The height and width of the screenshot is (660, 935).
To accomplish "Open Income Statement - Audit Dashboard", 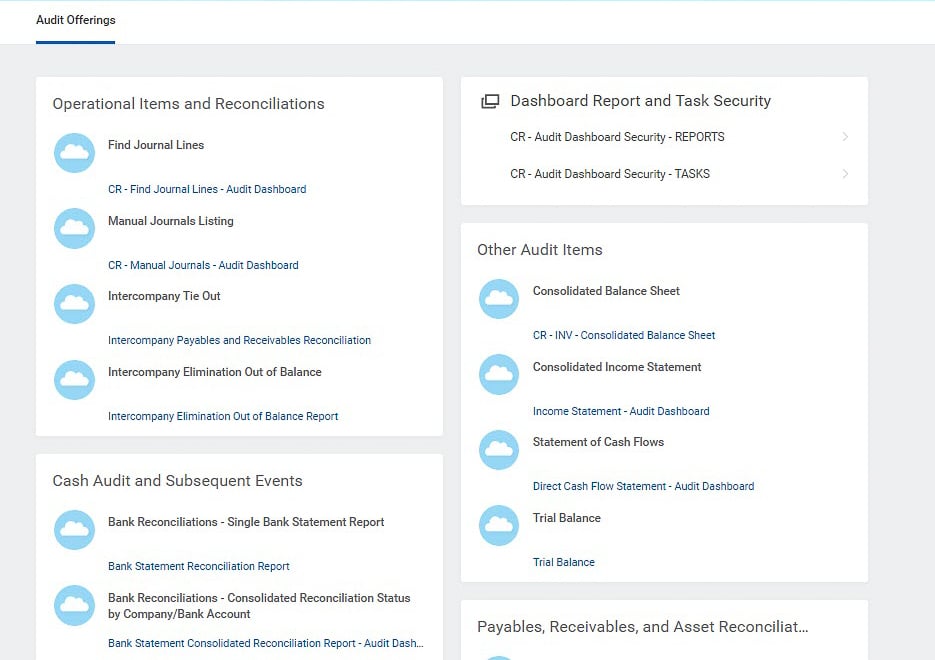I will coord(621,411).
